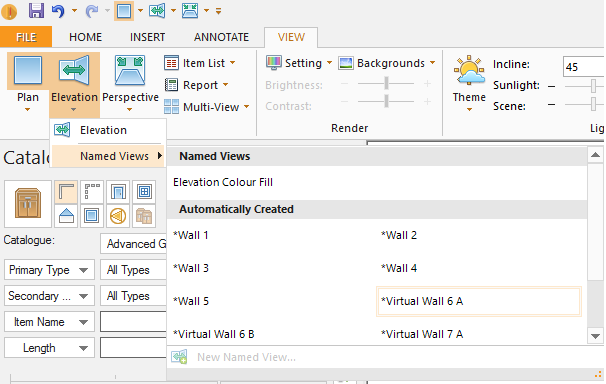The image size is (606, 384).
Task: Select the orange circular category icon
Action: point(118,216)
